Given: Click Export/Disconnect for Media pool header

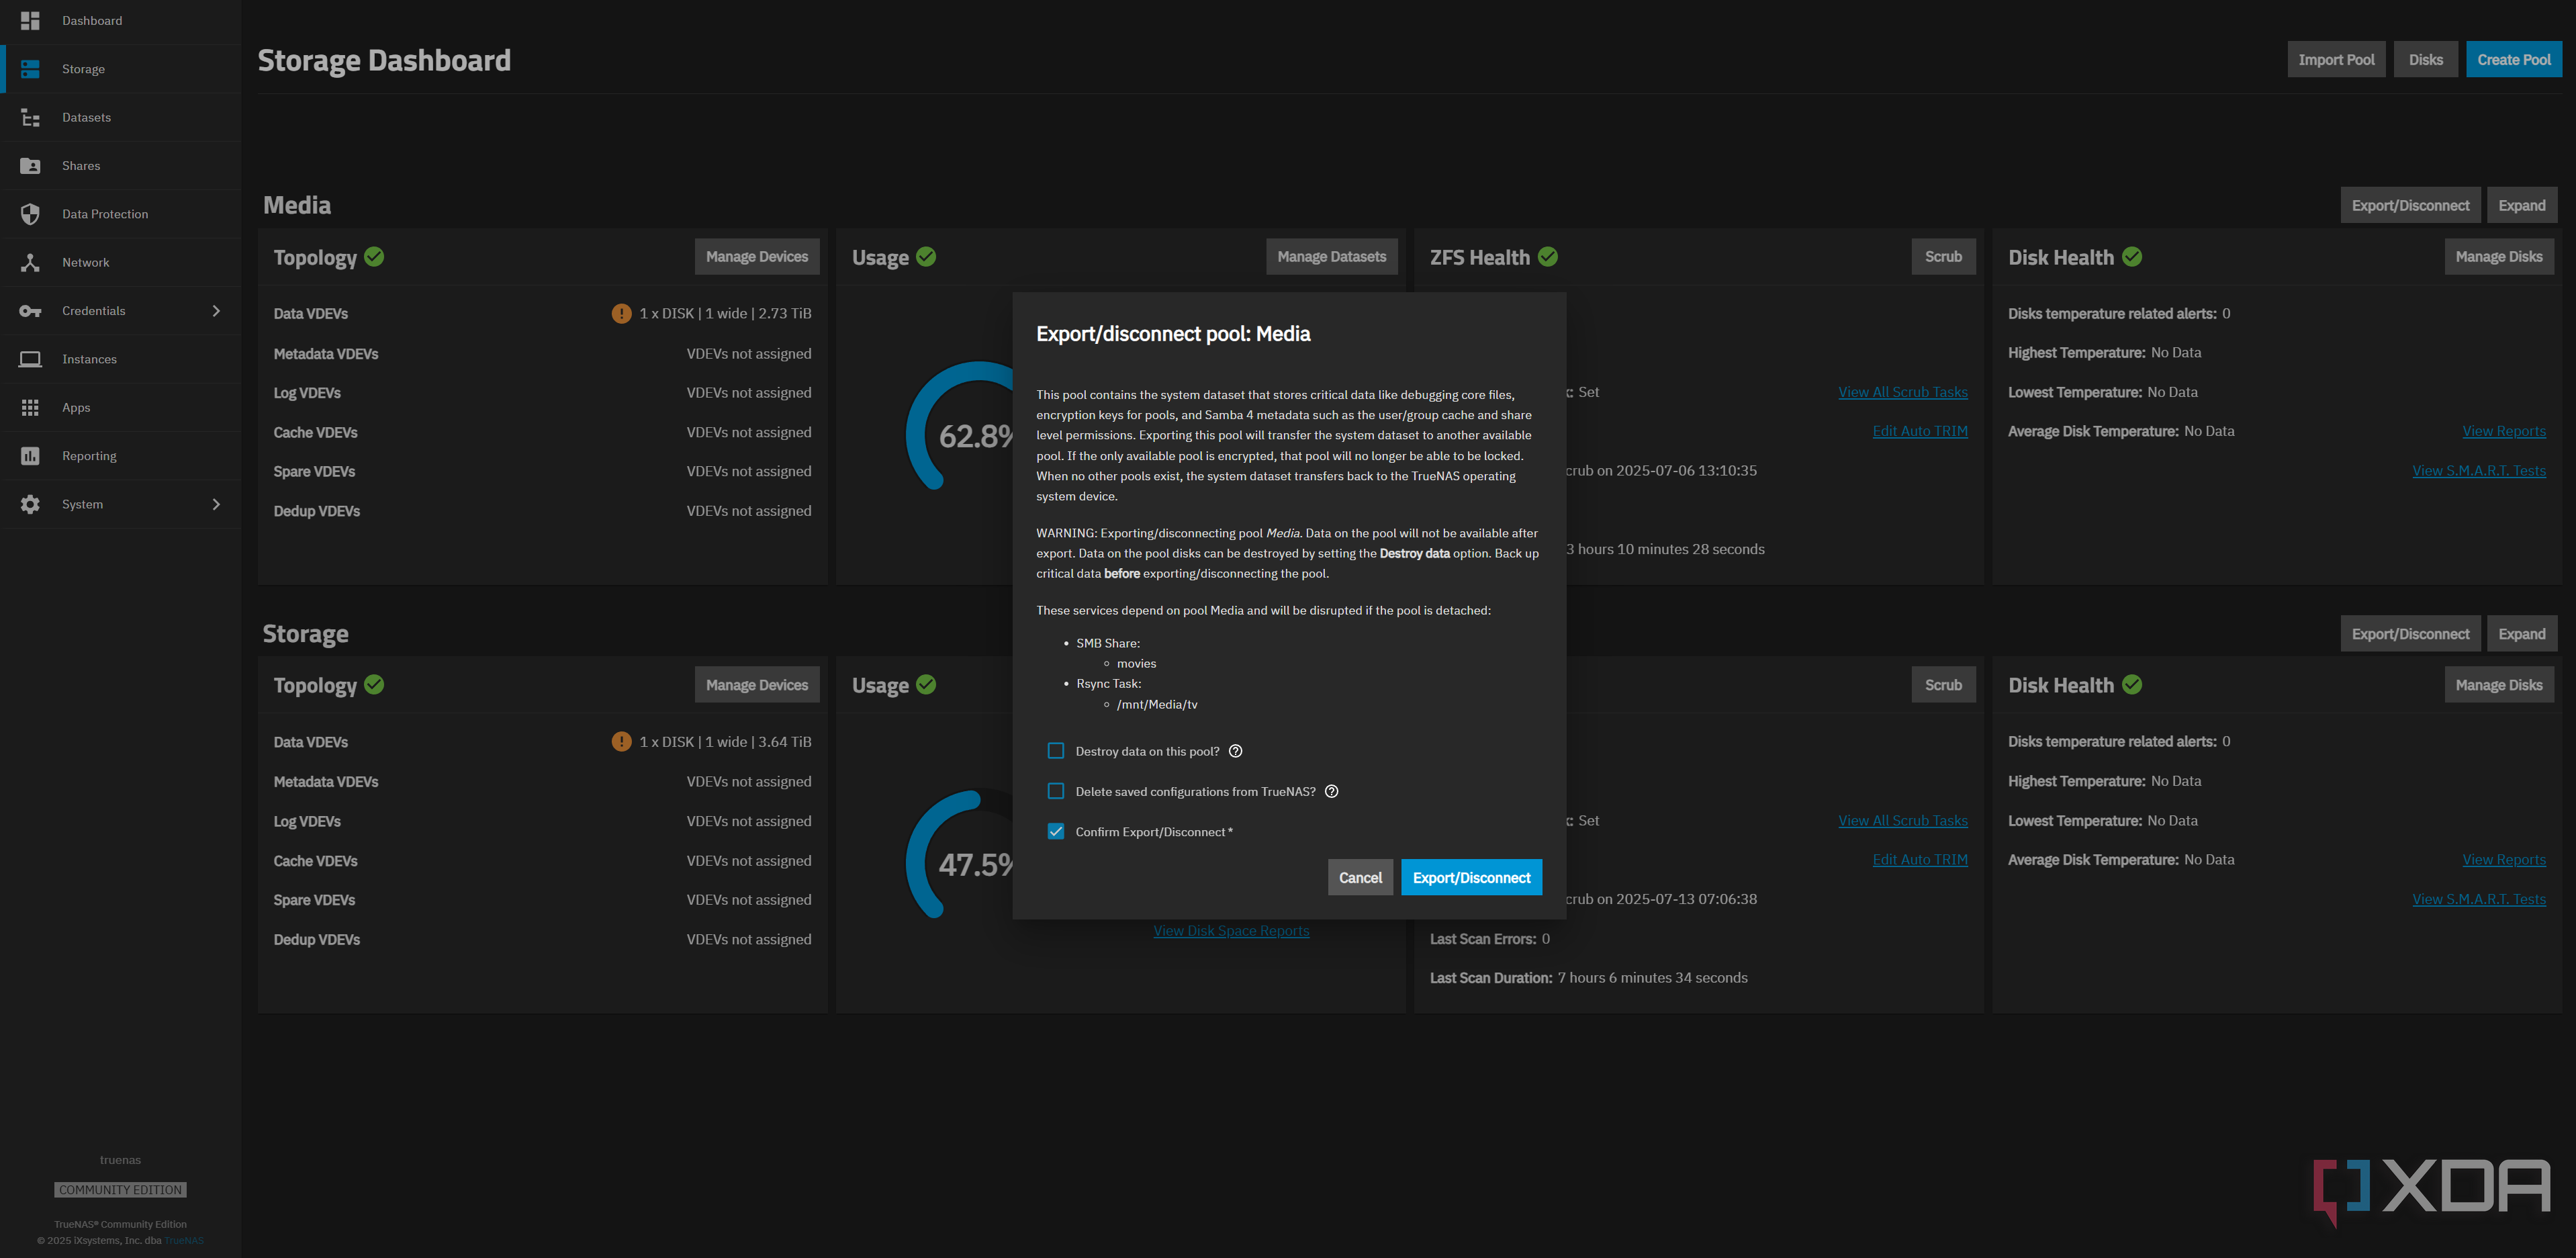Looking at the screenshot, I should click(2410, 205).
